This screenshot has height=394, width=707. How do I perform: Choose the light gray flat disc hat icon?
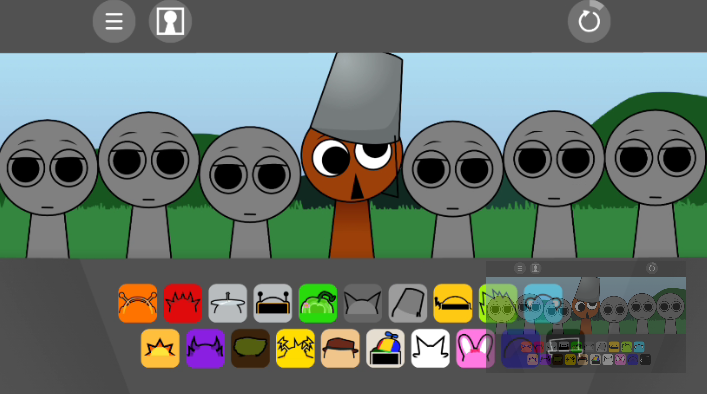pyautogui.click(x=228, y=303)
